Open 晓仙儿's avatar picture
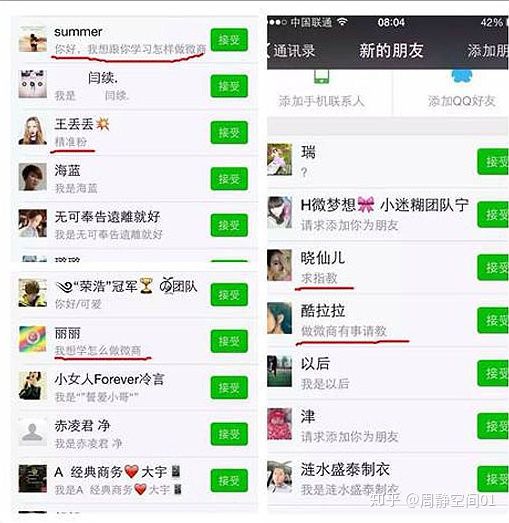 click(280, 265)
